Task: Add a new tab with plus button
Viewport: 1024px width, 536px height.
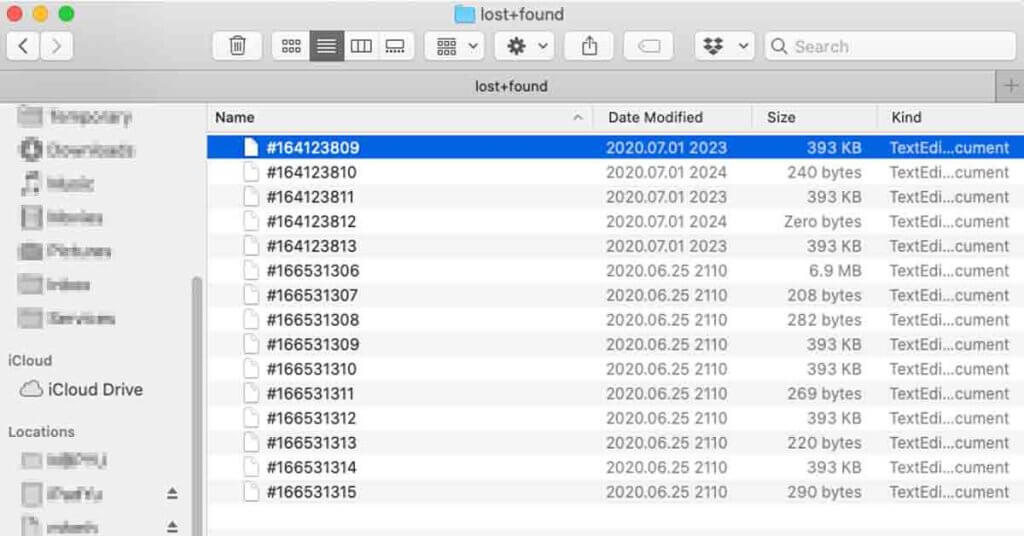Action: [1011, 87]
